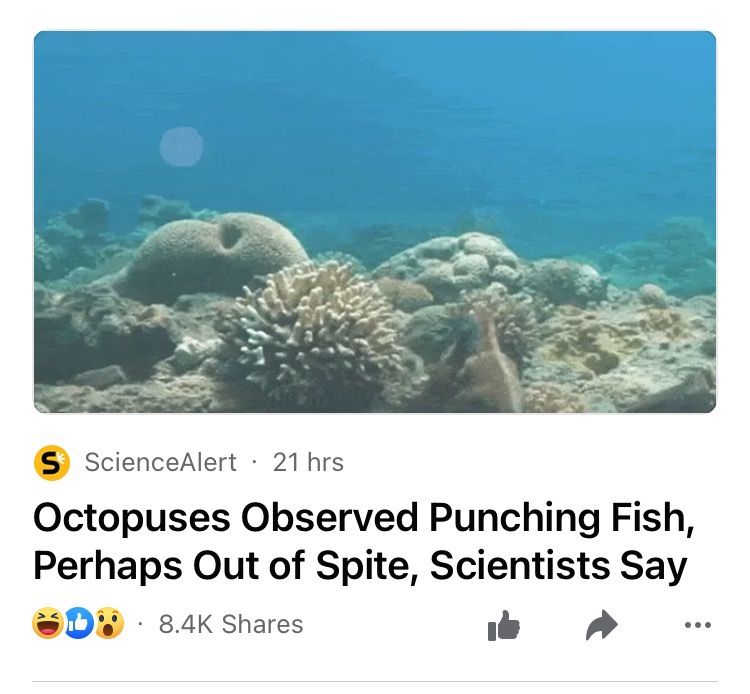Click the Share arrow icon
Viewport: 750px width, 694px height.
pos(602,625)
